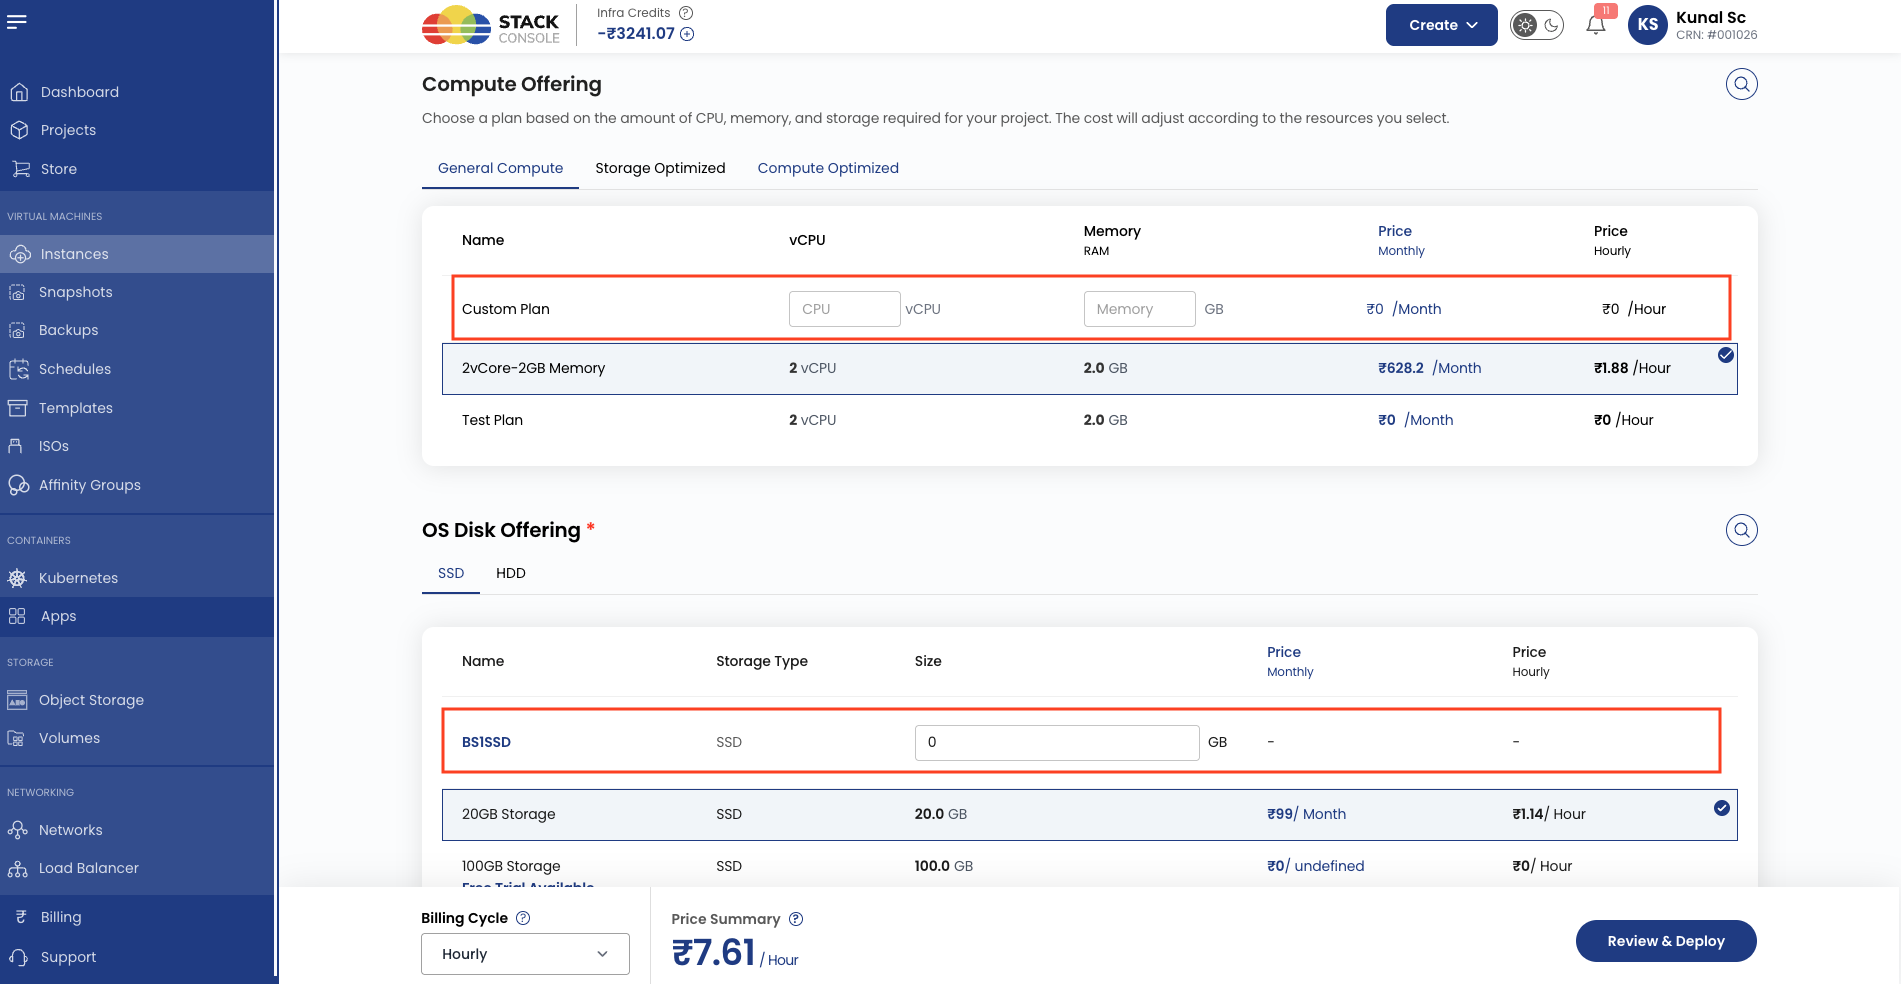Toggle light and dark theme switch
The height and width of the screenshot is (984, 1901).
point(1537,25)
